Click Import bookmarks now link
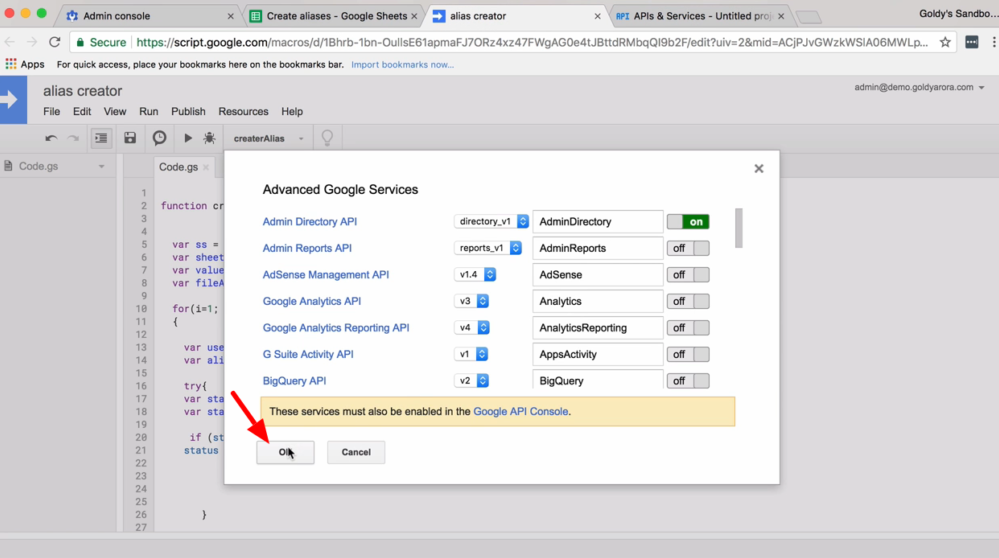The height and width of the screenshot is (558, 999). click(x=403, y=64)
